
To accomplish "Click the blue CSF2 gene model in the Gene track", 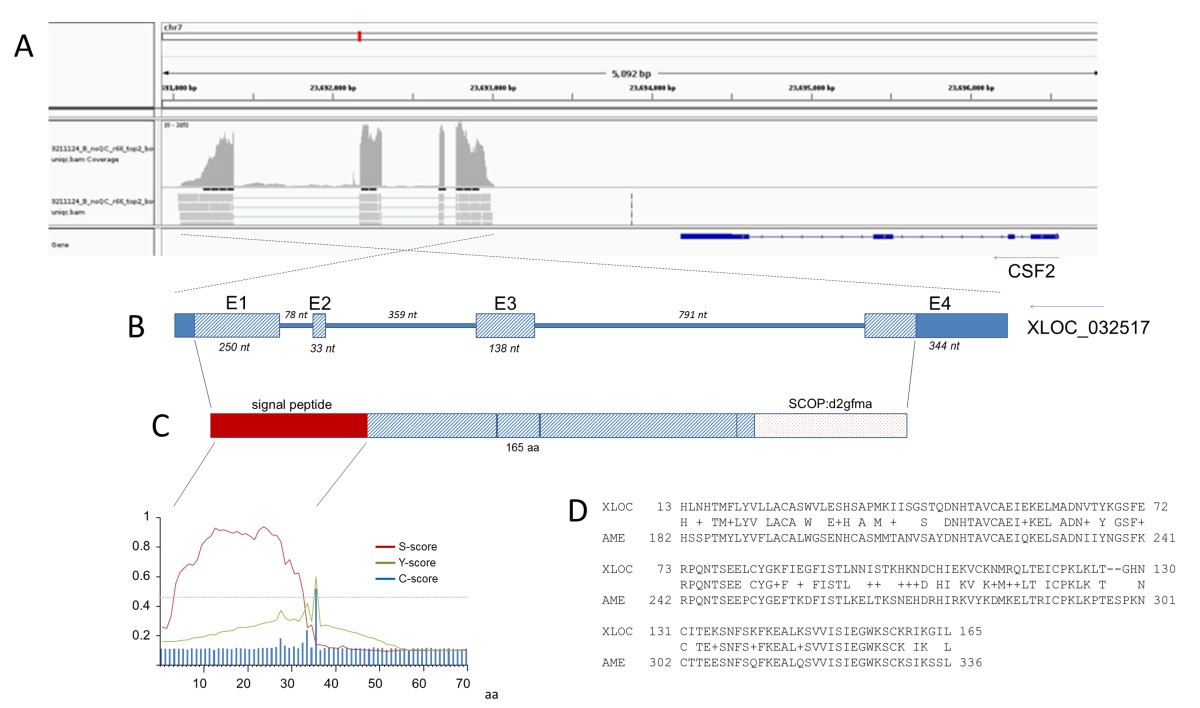I will [869, 236].
